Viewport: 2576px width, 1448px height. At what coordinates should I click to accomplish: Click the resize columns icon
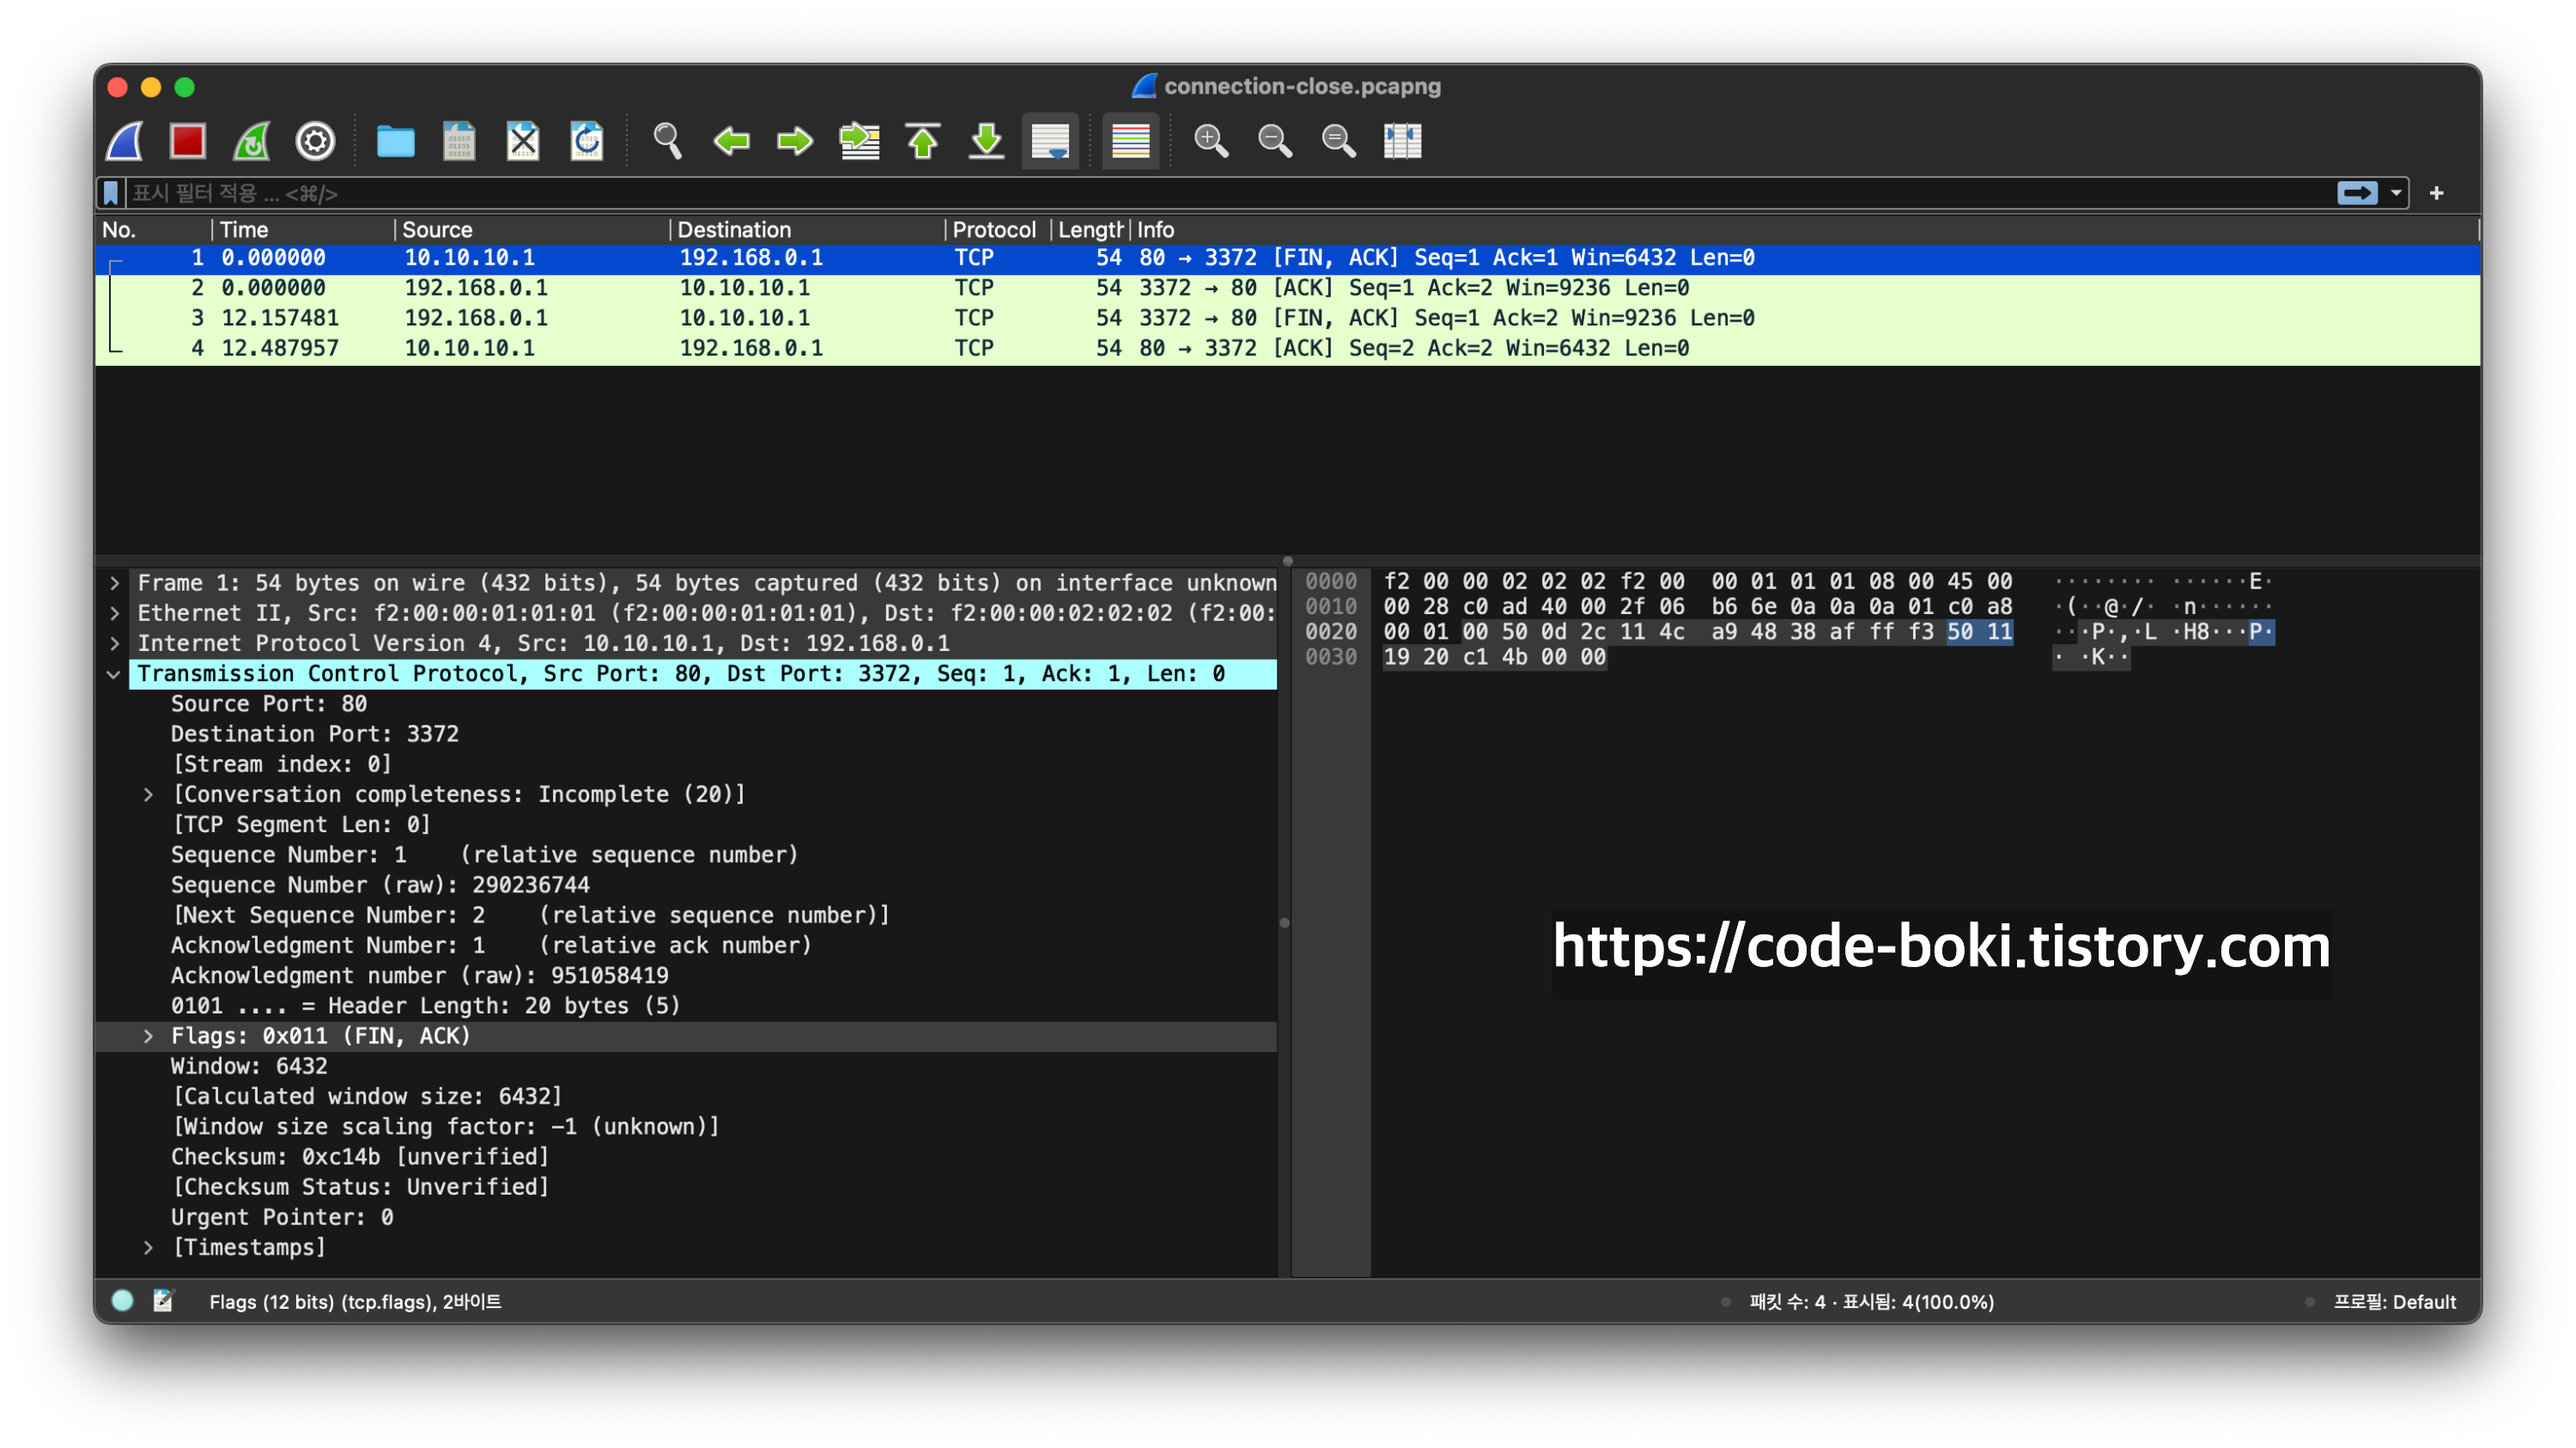1402,141
